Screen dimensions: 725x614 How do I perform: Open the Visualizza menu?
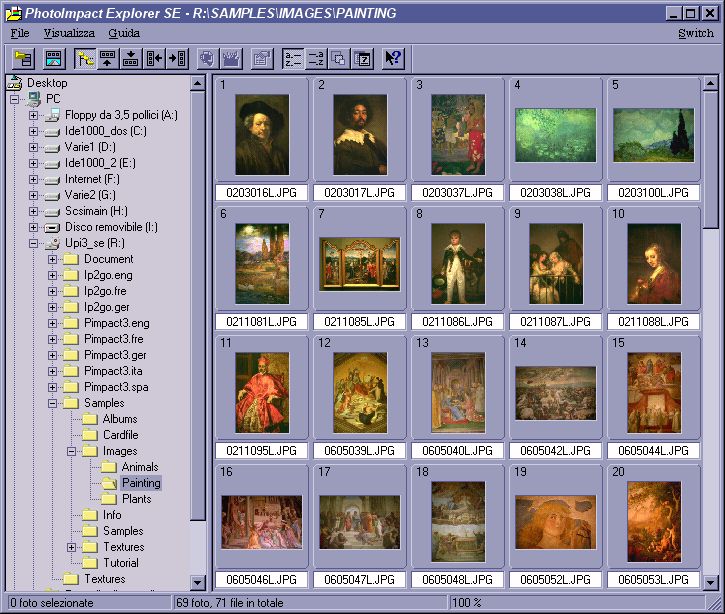click(69, 33)
